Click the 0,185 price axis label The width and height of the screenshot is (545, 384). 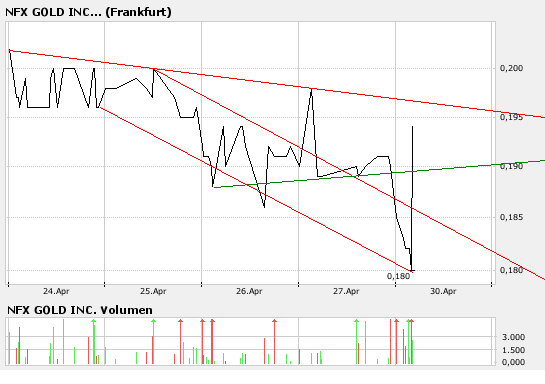coord(511,217)
